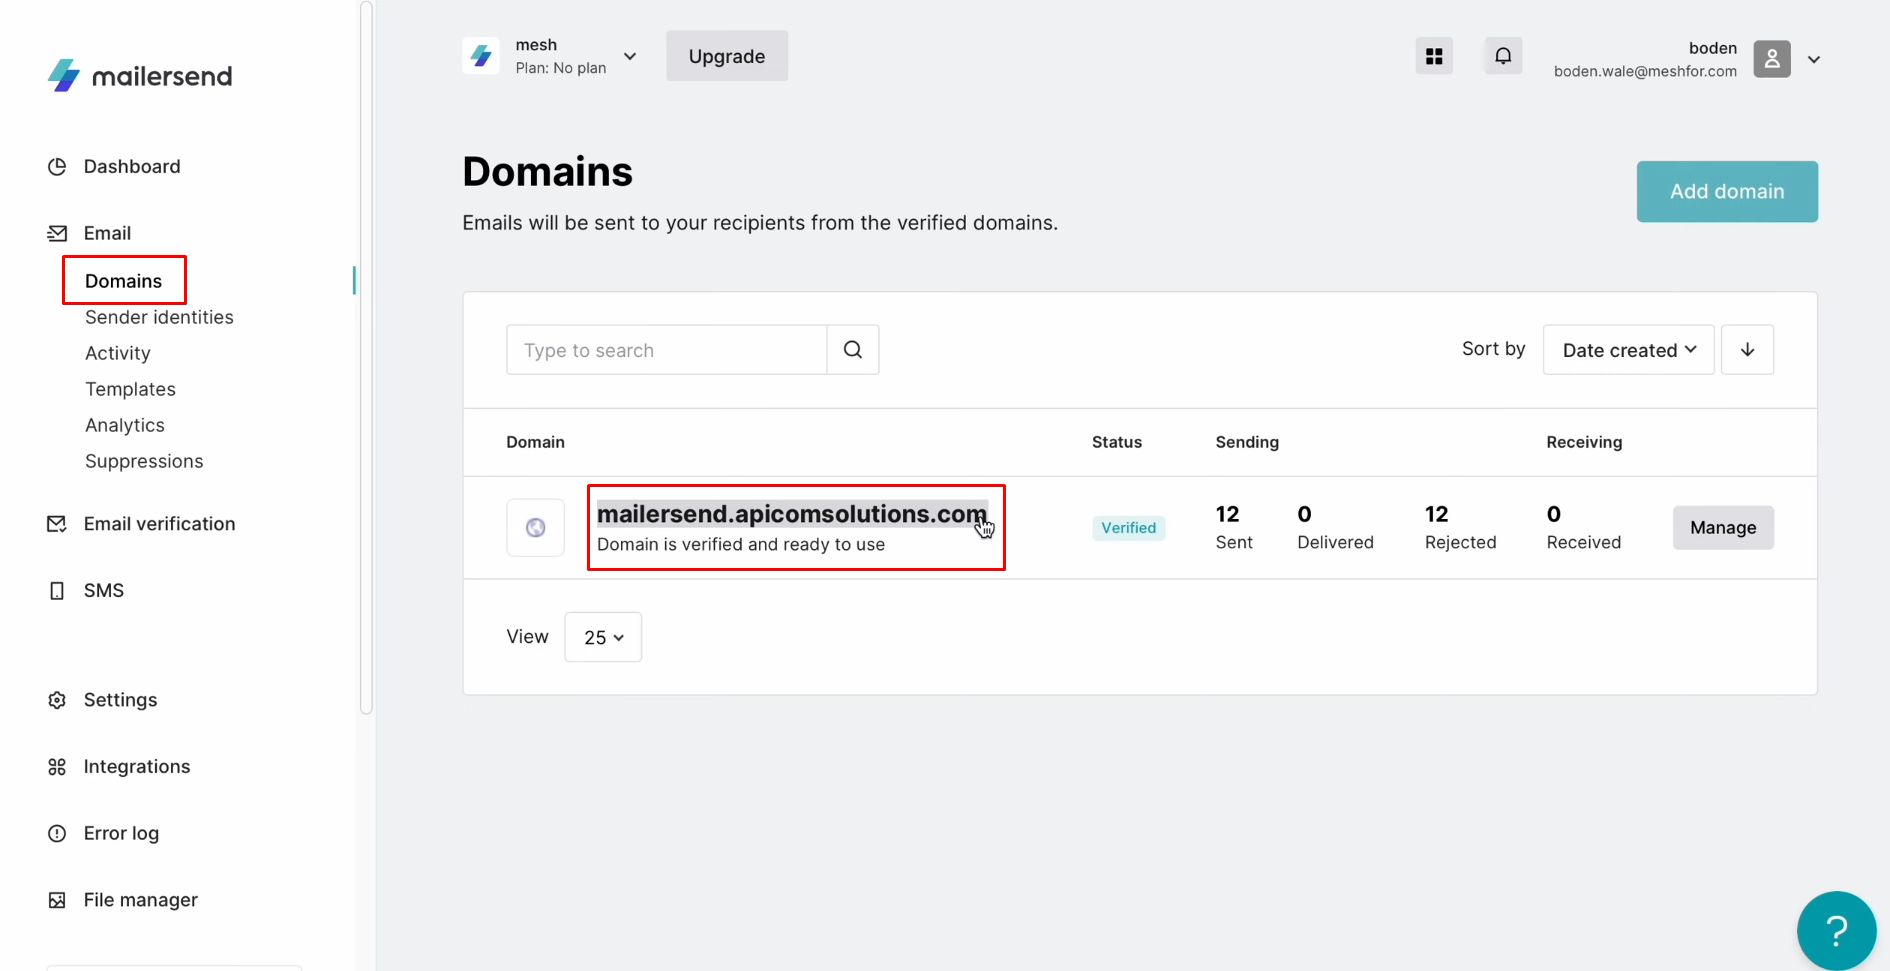This screenshot has height=971, width=1890.
Task: Click the Error log alert icon
Action: pyautogui.click(x=57, y=833)
